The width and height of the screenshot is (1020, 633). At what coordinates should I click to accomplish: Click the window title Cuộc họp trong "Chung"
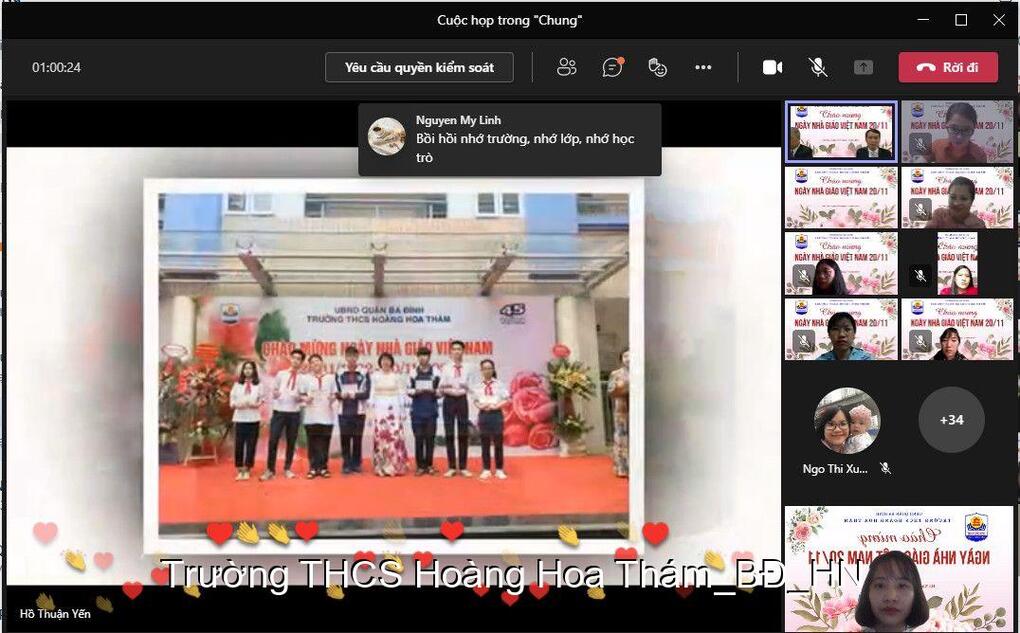(509, 20)
